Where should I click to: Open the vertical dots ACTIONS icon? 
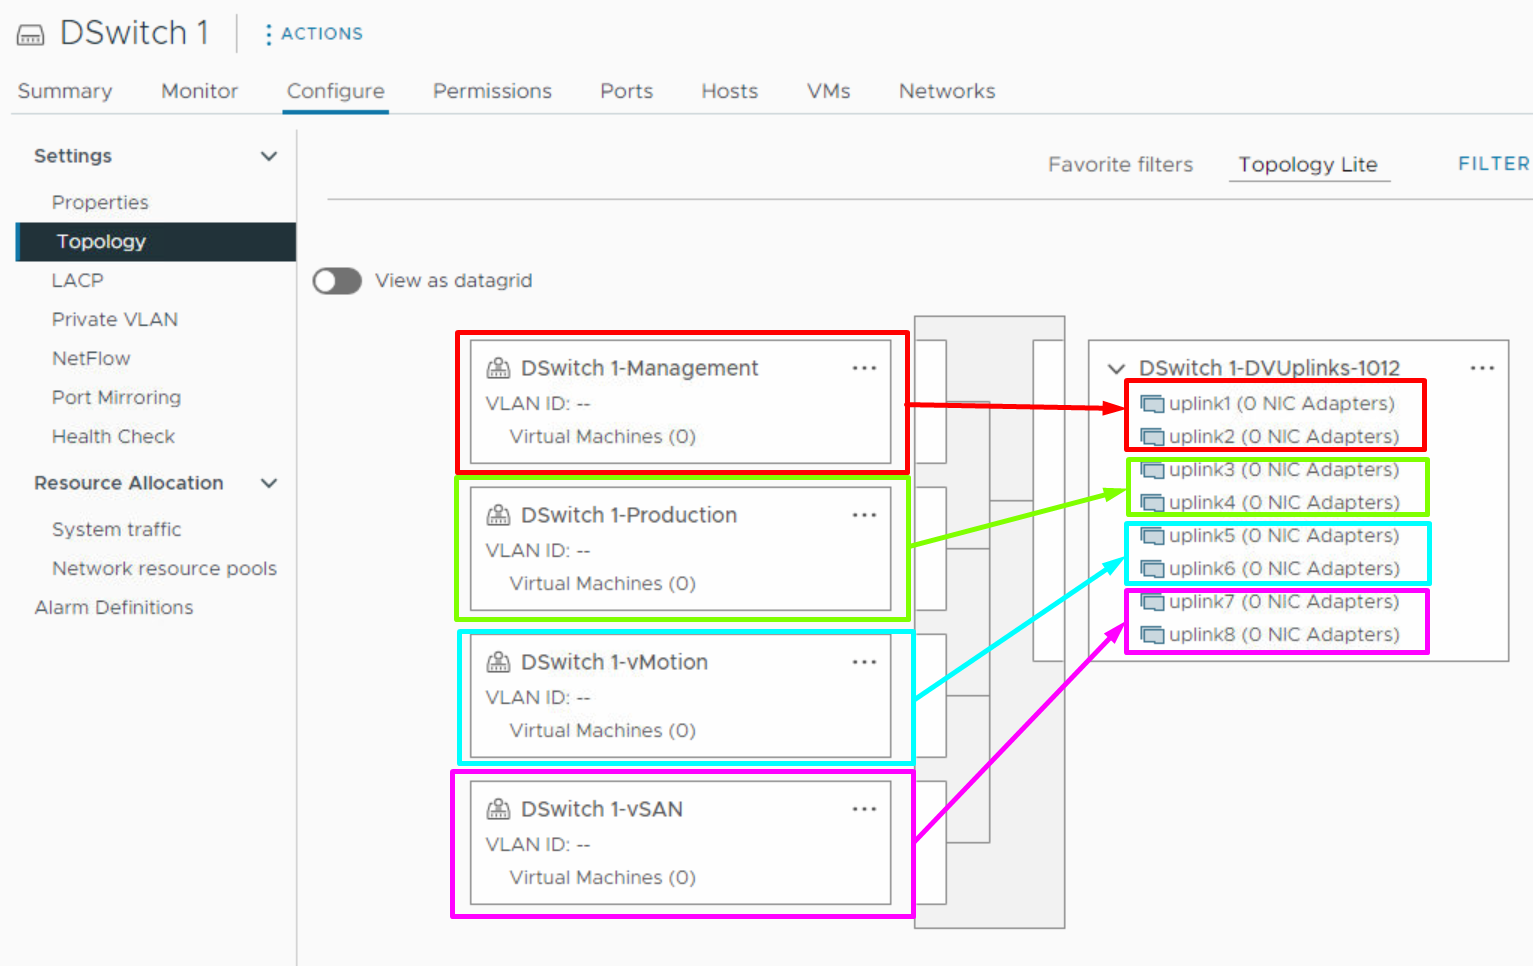(x=268, y=33)
